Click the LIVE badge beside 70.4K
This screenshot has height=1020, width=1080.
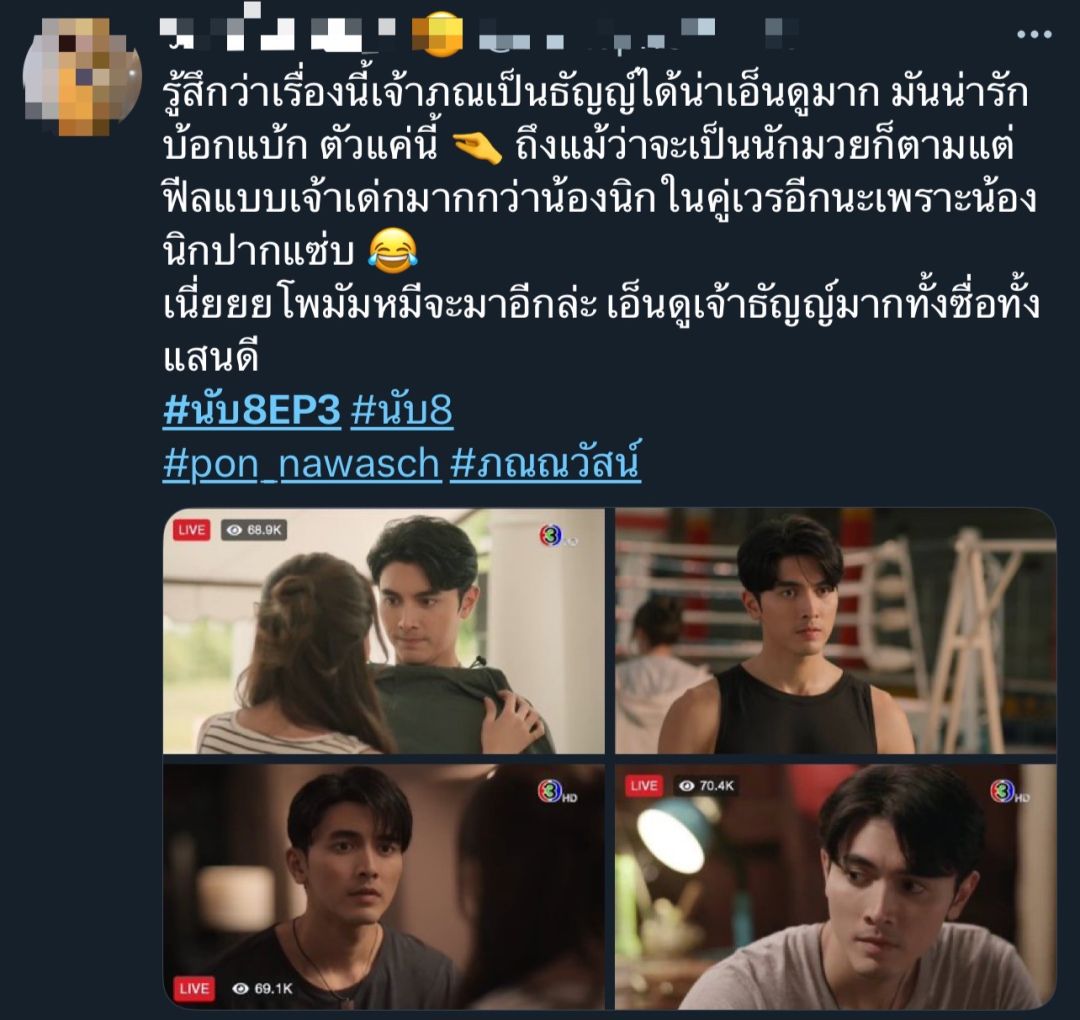coord(644,786)
